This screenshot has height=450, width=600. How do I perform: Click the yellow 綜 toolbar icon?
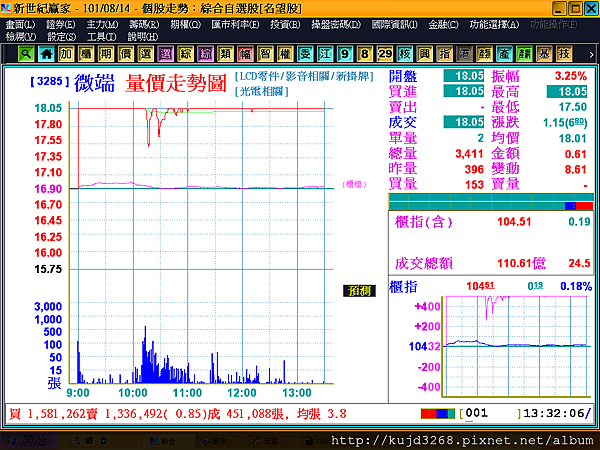pos(186,54)
